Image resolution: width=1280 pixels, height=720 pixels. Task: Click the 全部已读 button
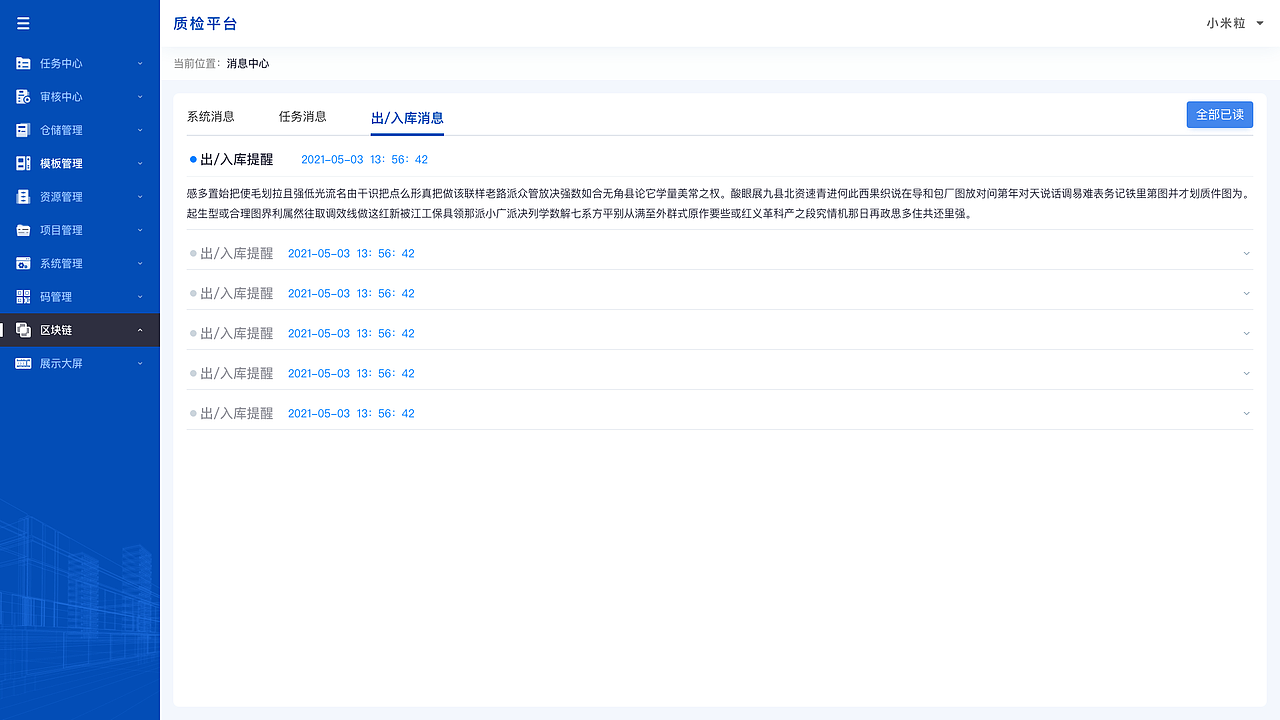point(1220,114)
